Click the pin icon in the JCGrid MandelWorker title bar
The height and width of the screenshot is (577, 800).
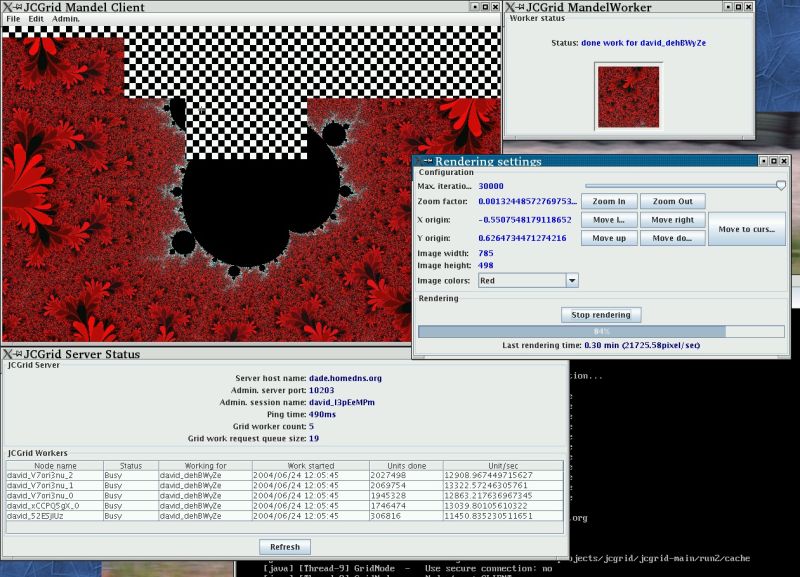pyautogui.click(x=520, y=7)
